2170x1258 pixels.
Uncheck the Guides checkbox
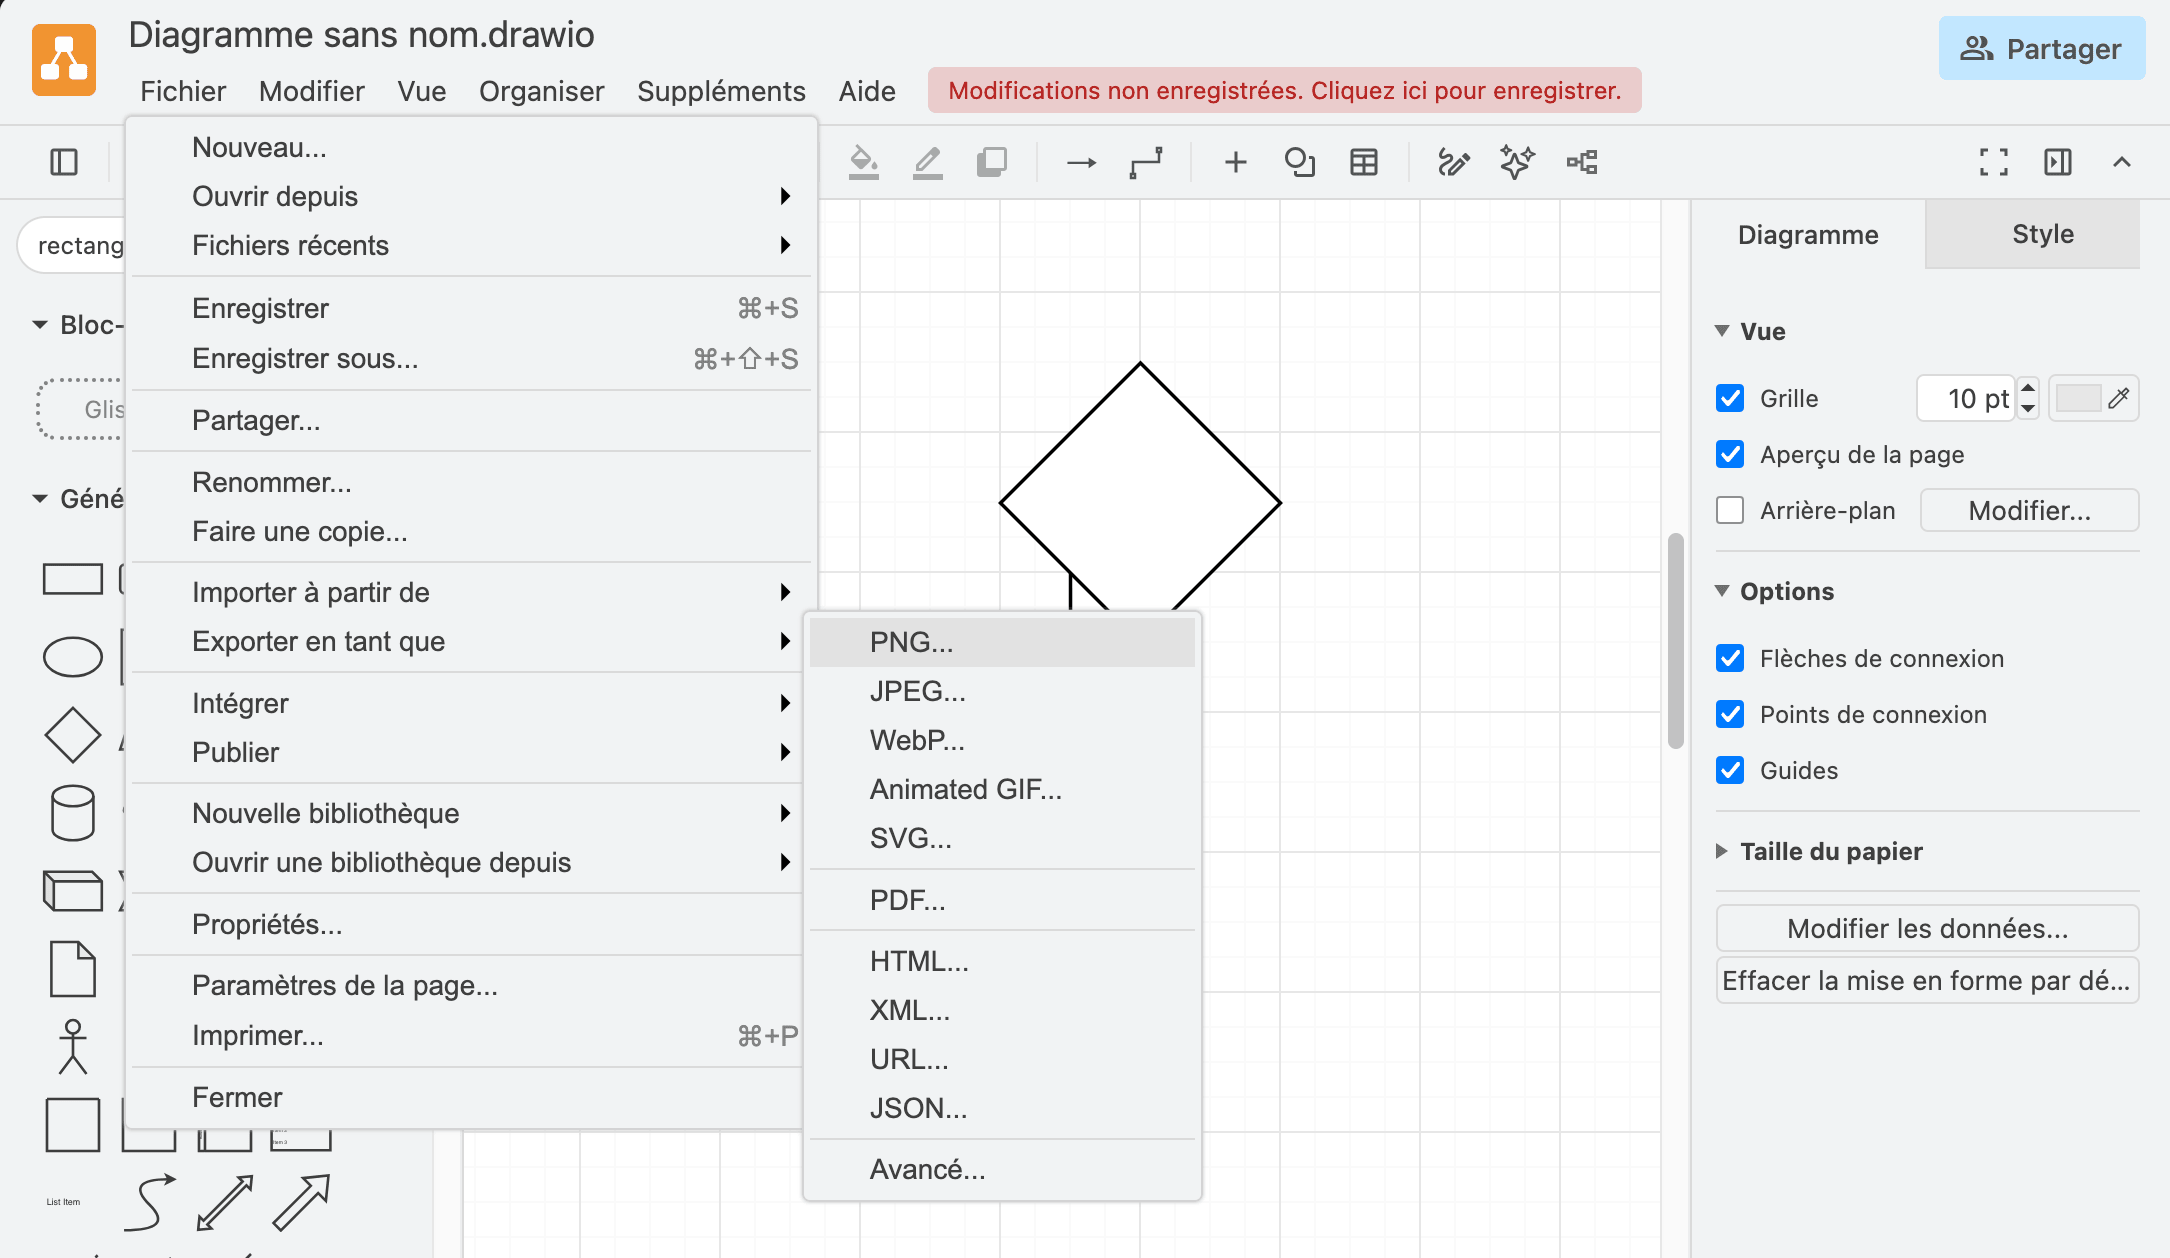(x=1730, y=770)
